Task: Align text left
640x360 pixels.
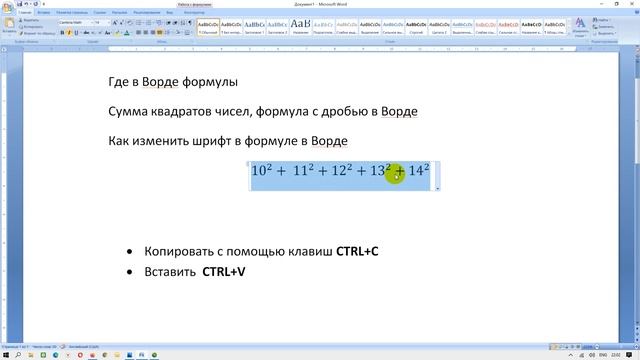Action: pyautogui.click(x=138, y=33)
